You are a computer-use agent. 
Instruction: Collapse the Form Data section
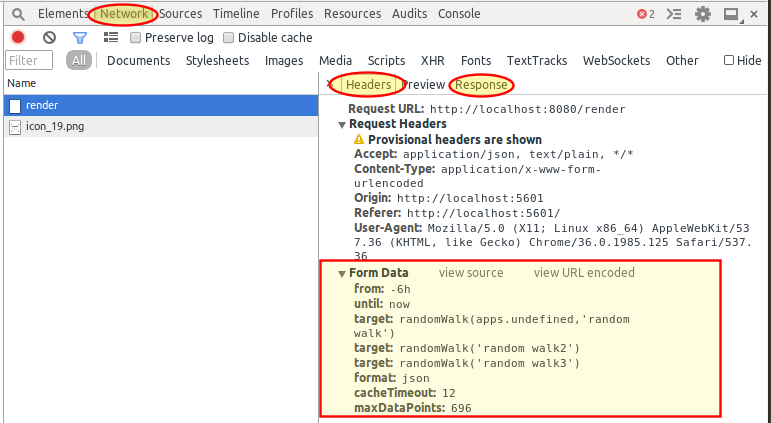[x=342, y=273]
